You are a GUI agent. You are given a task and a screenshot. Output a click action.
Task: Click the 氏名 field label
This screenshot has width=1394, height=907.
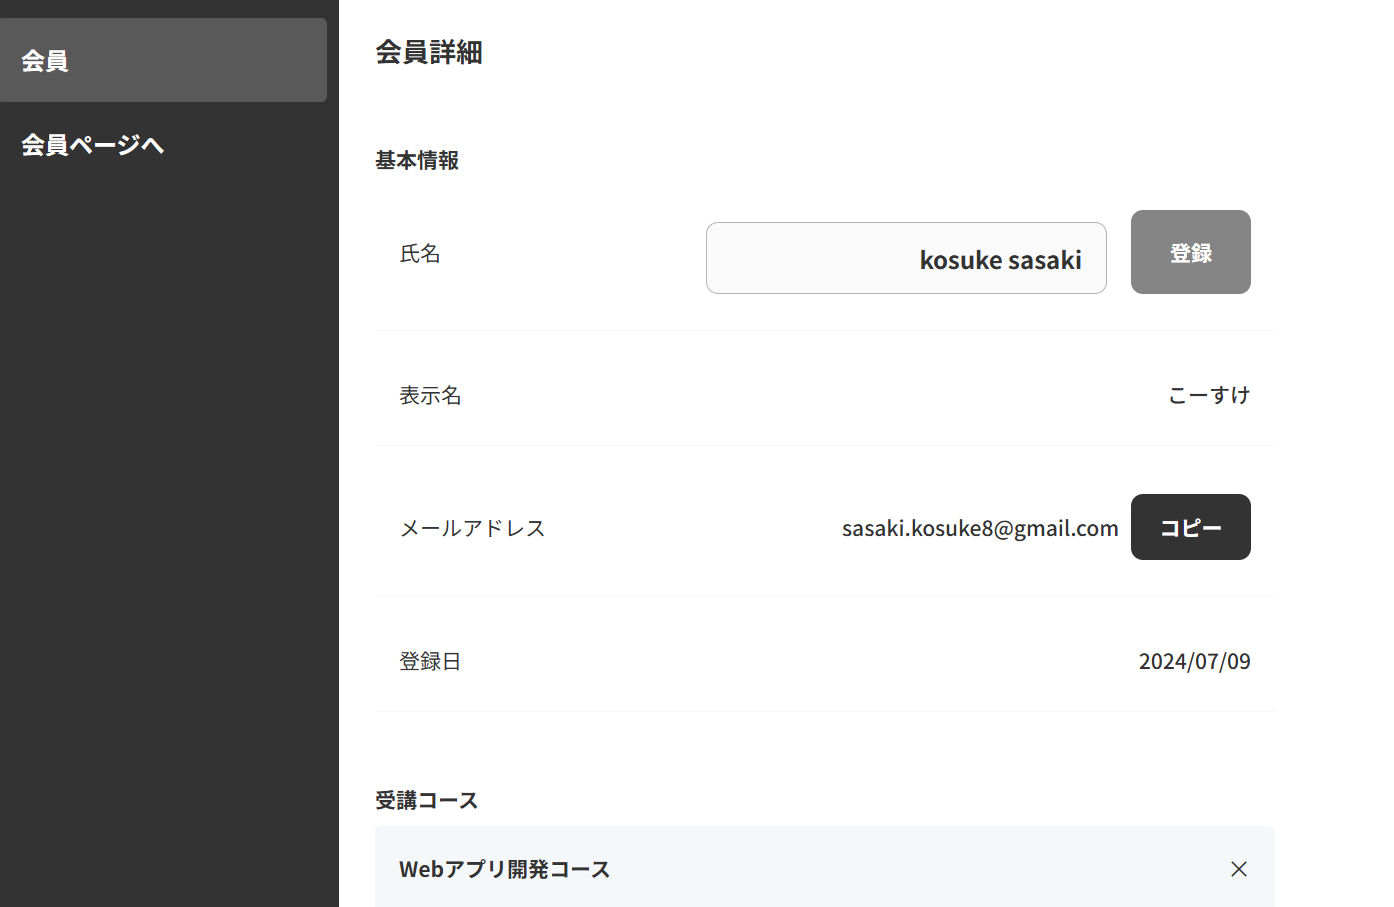pos(420,254)
